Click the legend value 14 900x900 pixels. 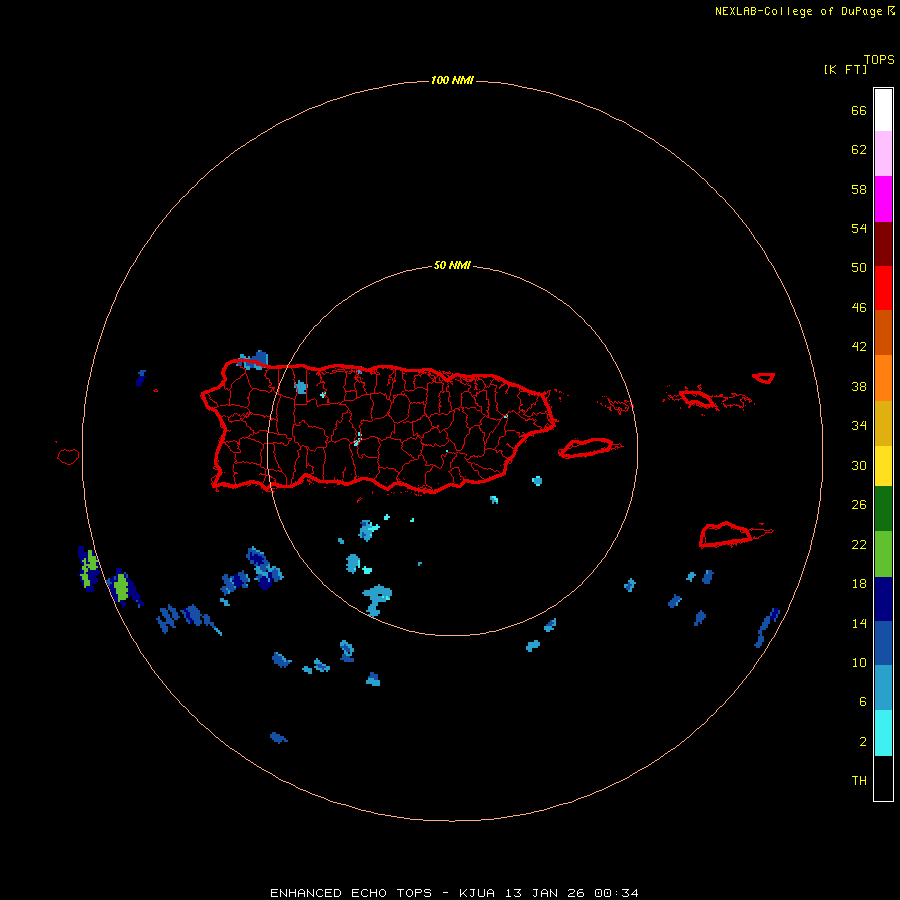859,623
